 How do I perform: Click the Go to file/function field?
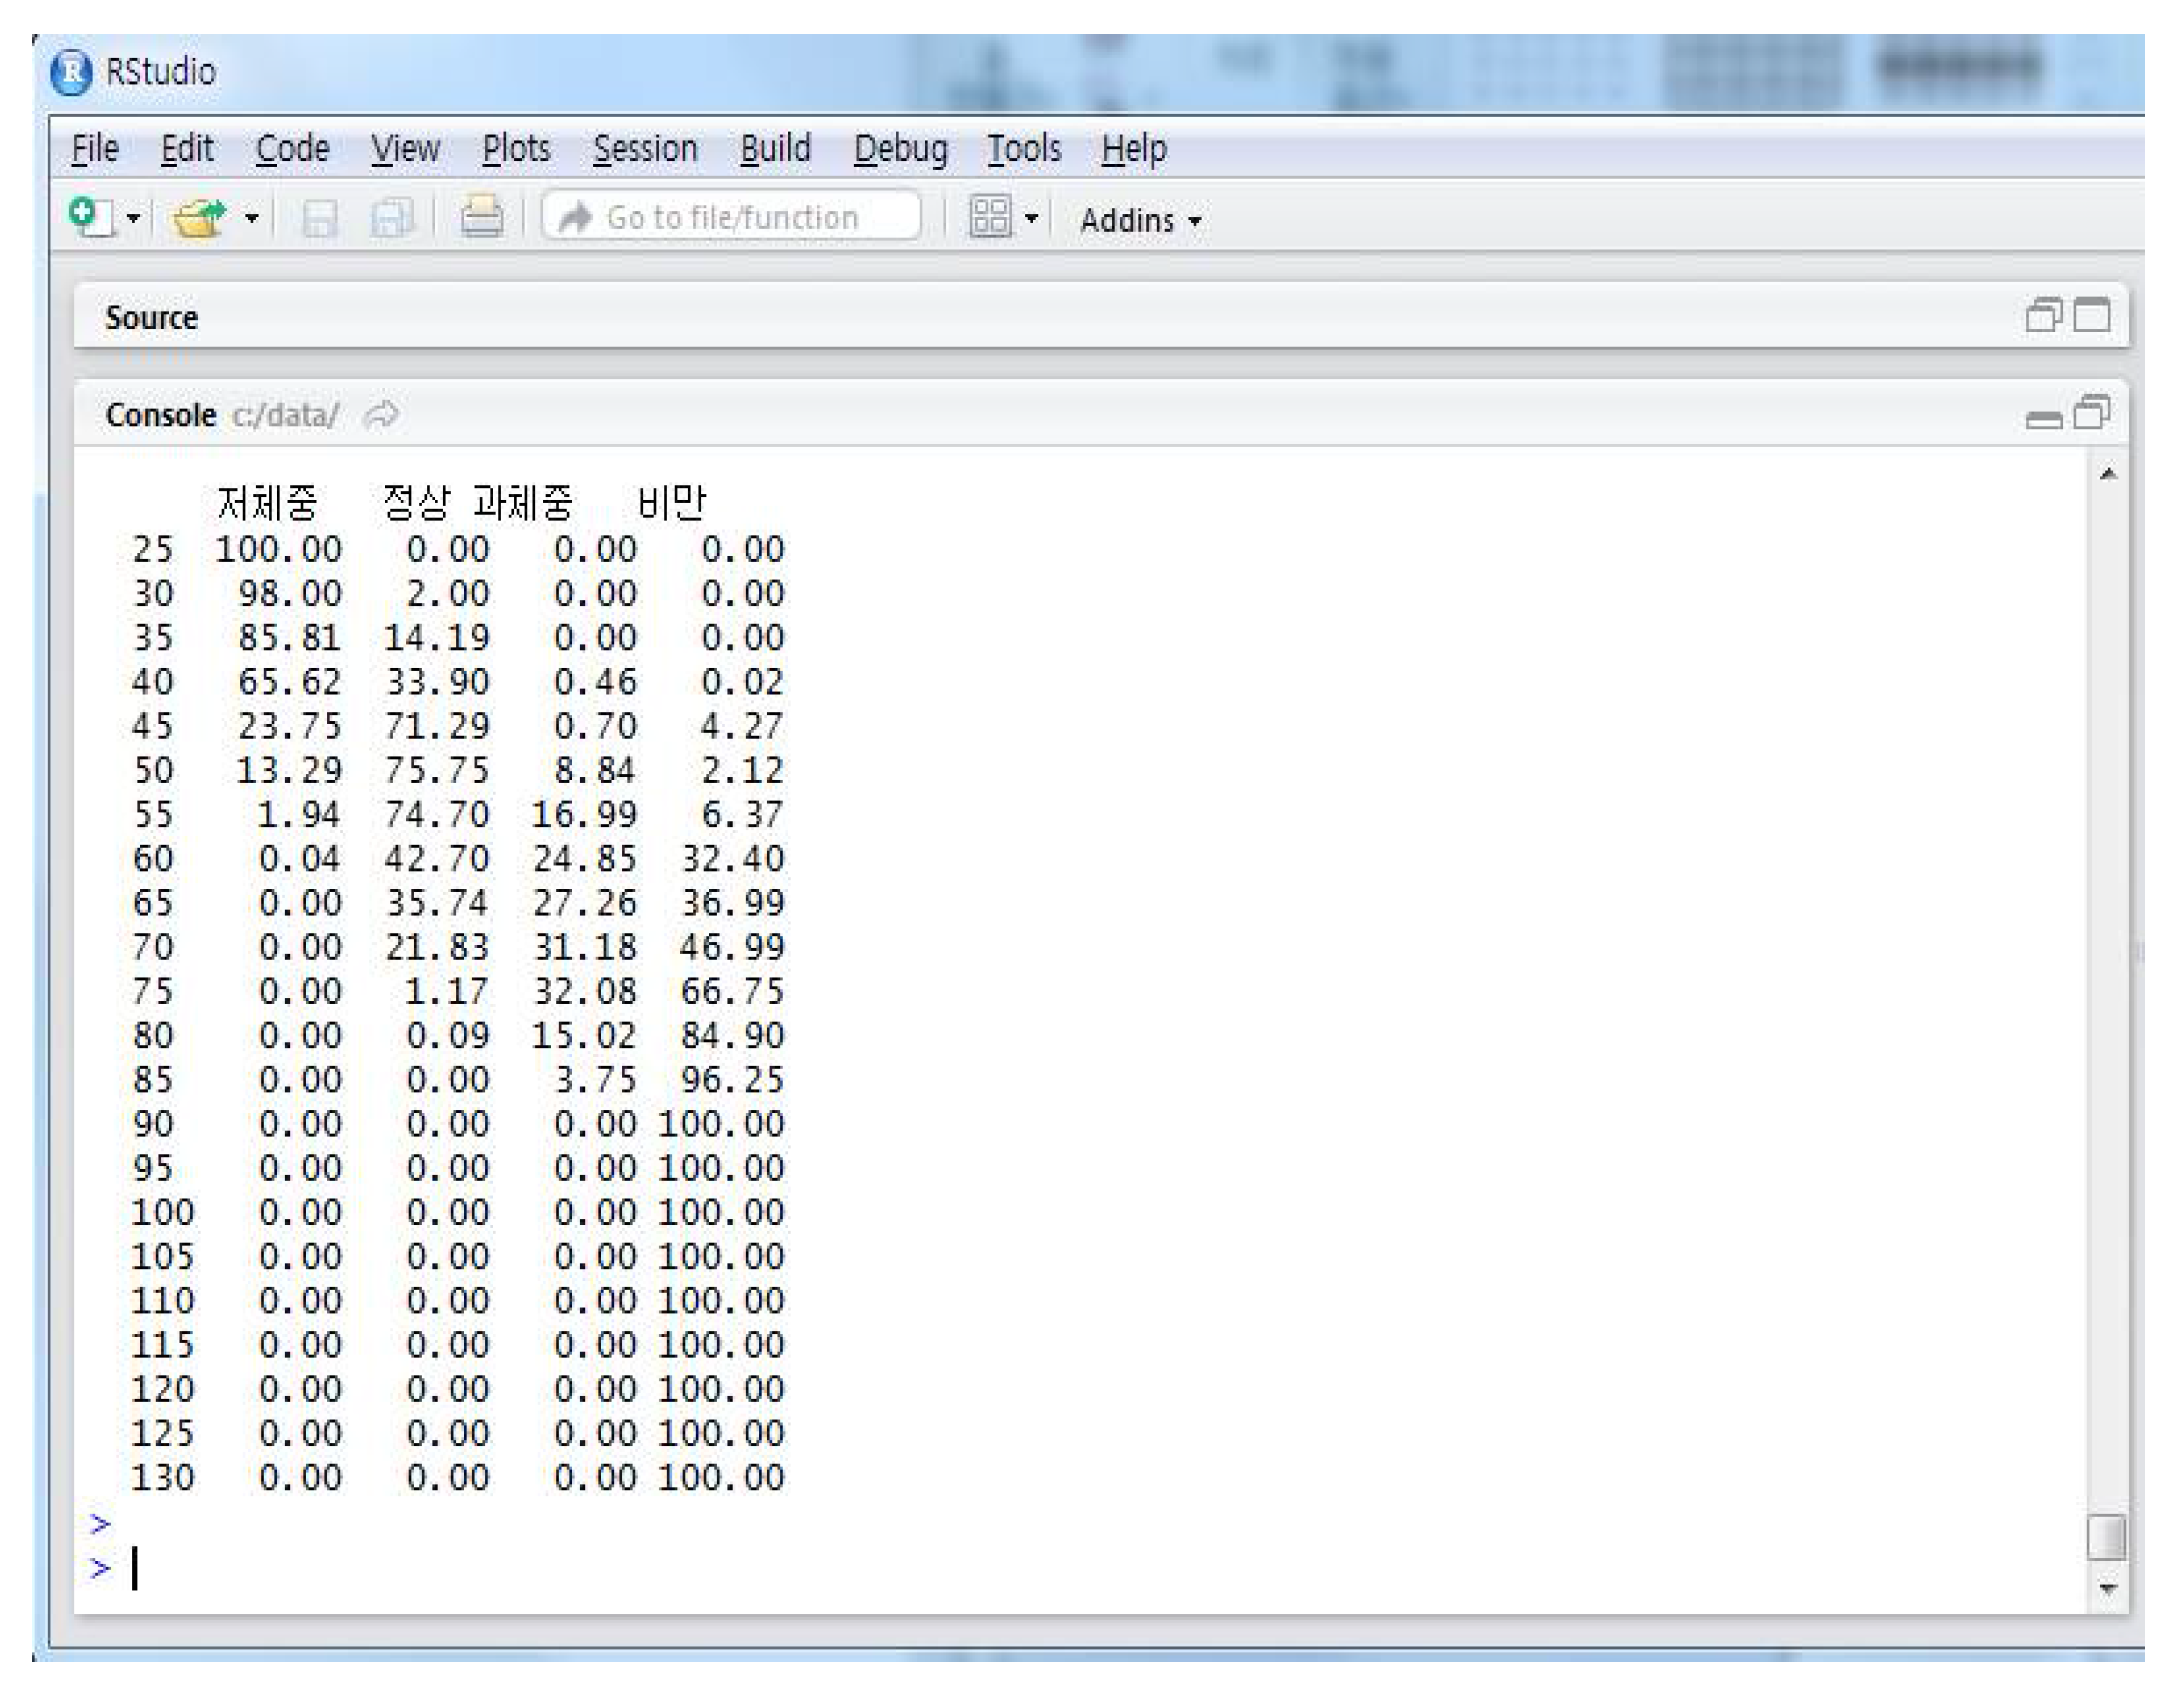[x=732, y=217]
